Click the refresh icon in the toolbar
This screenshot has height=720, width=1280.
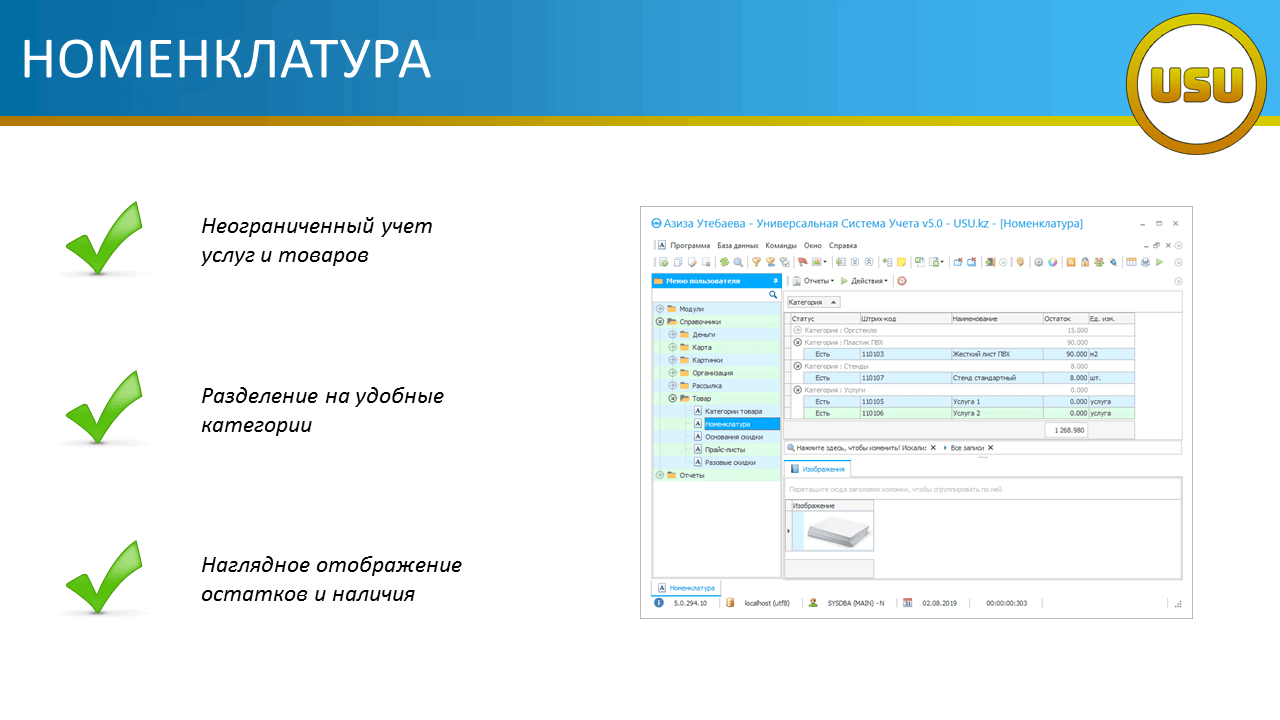click(724, 263)
